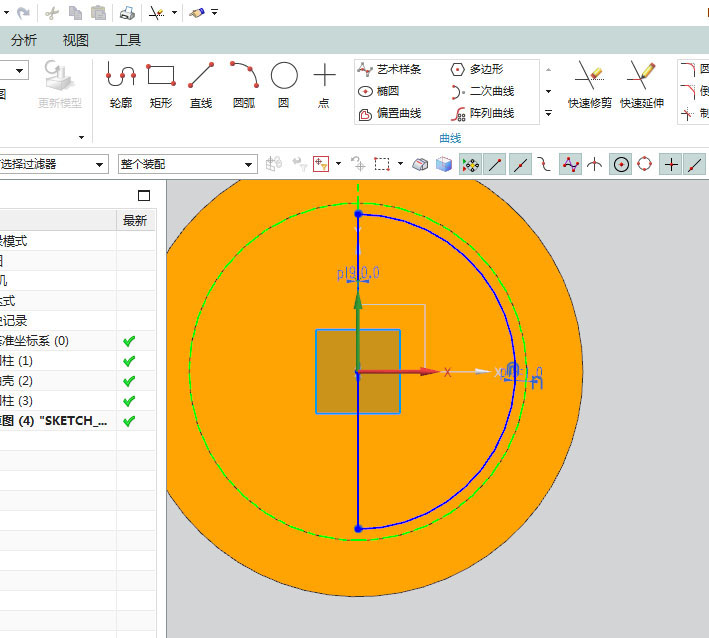Select the 矩形 rectangle tool
The width and height of the screenshot is (709, 638).
pyautogui.click(x=161, y=85)
